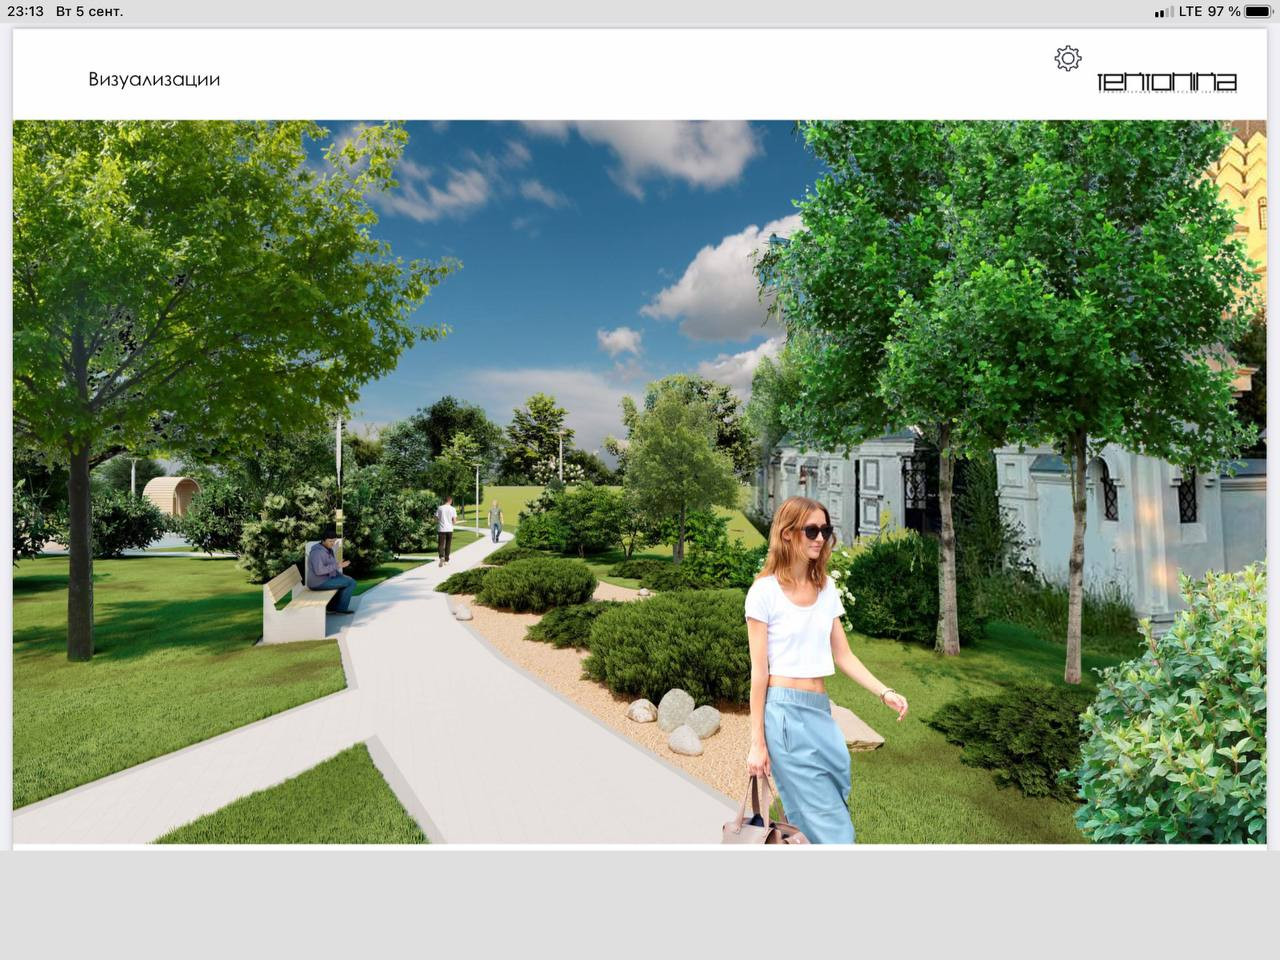Click the stylized company logo at top right
Image resolution: width=1280 pixels, height=960 pixels.
click(x=1166, y=82)
